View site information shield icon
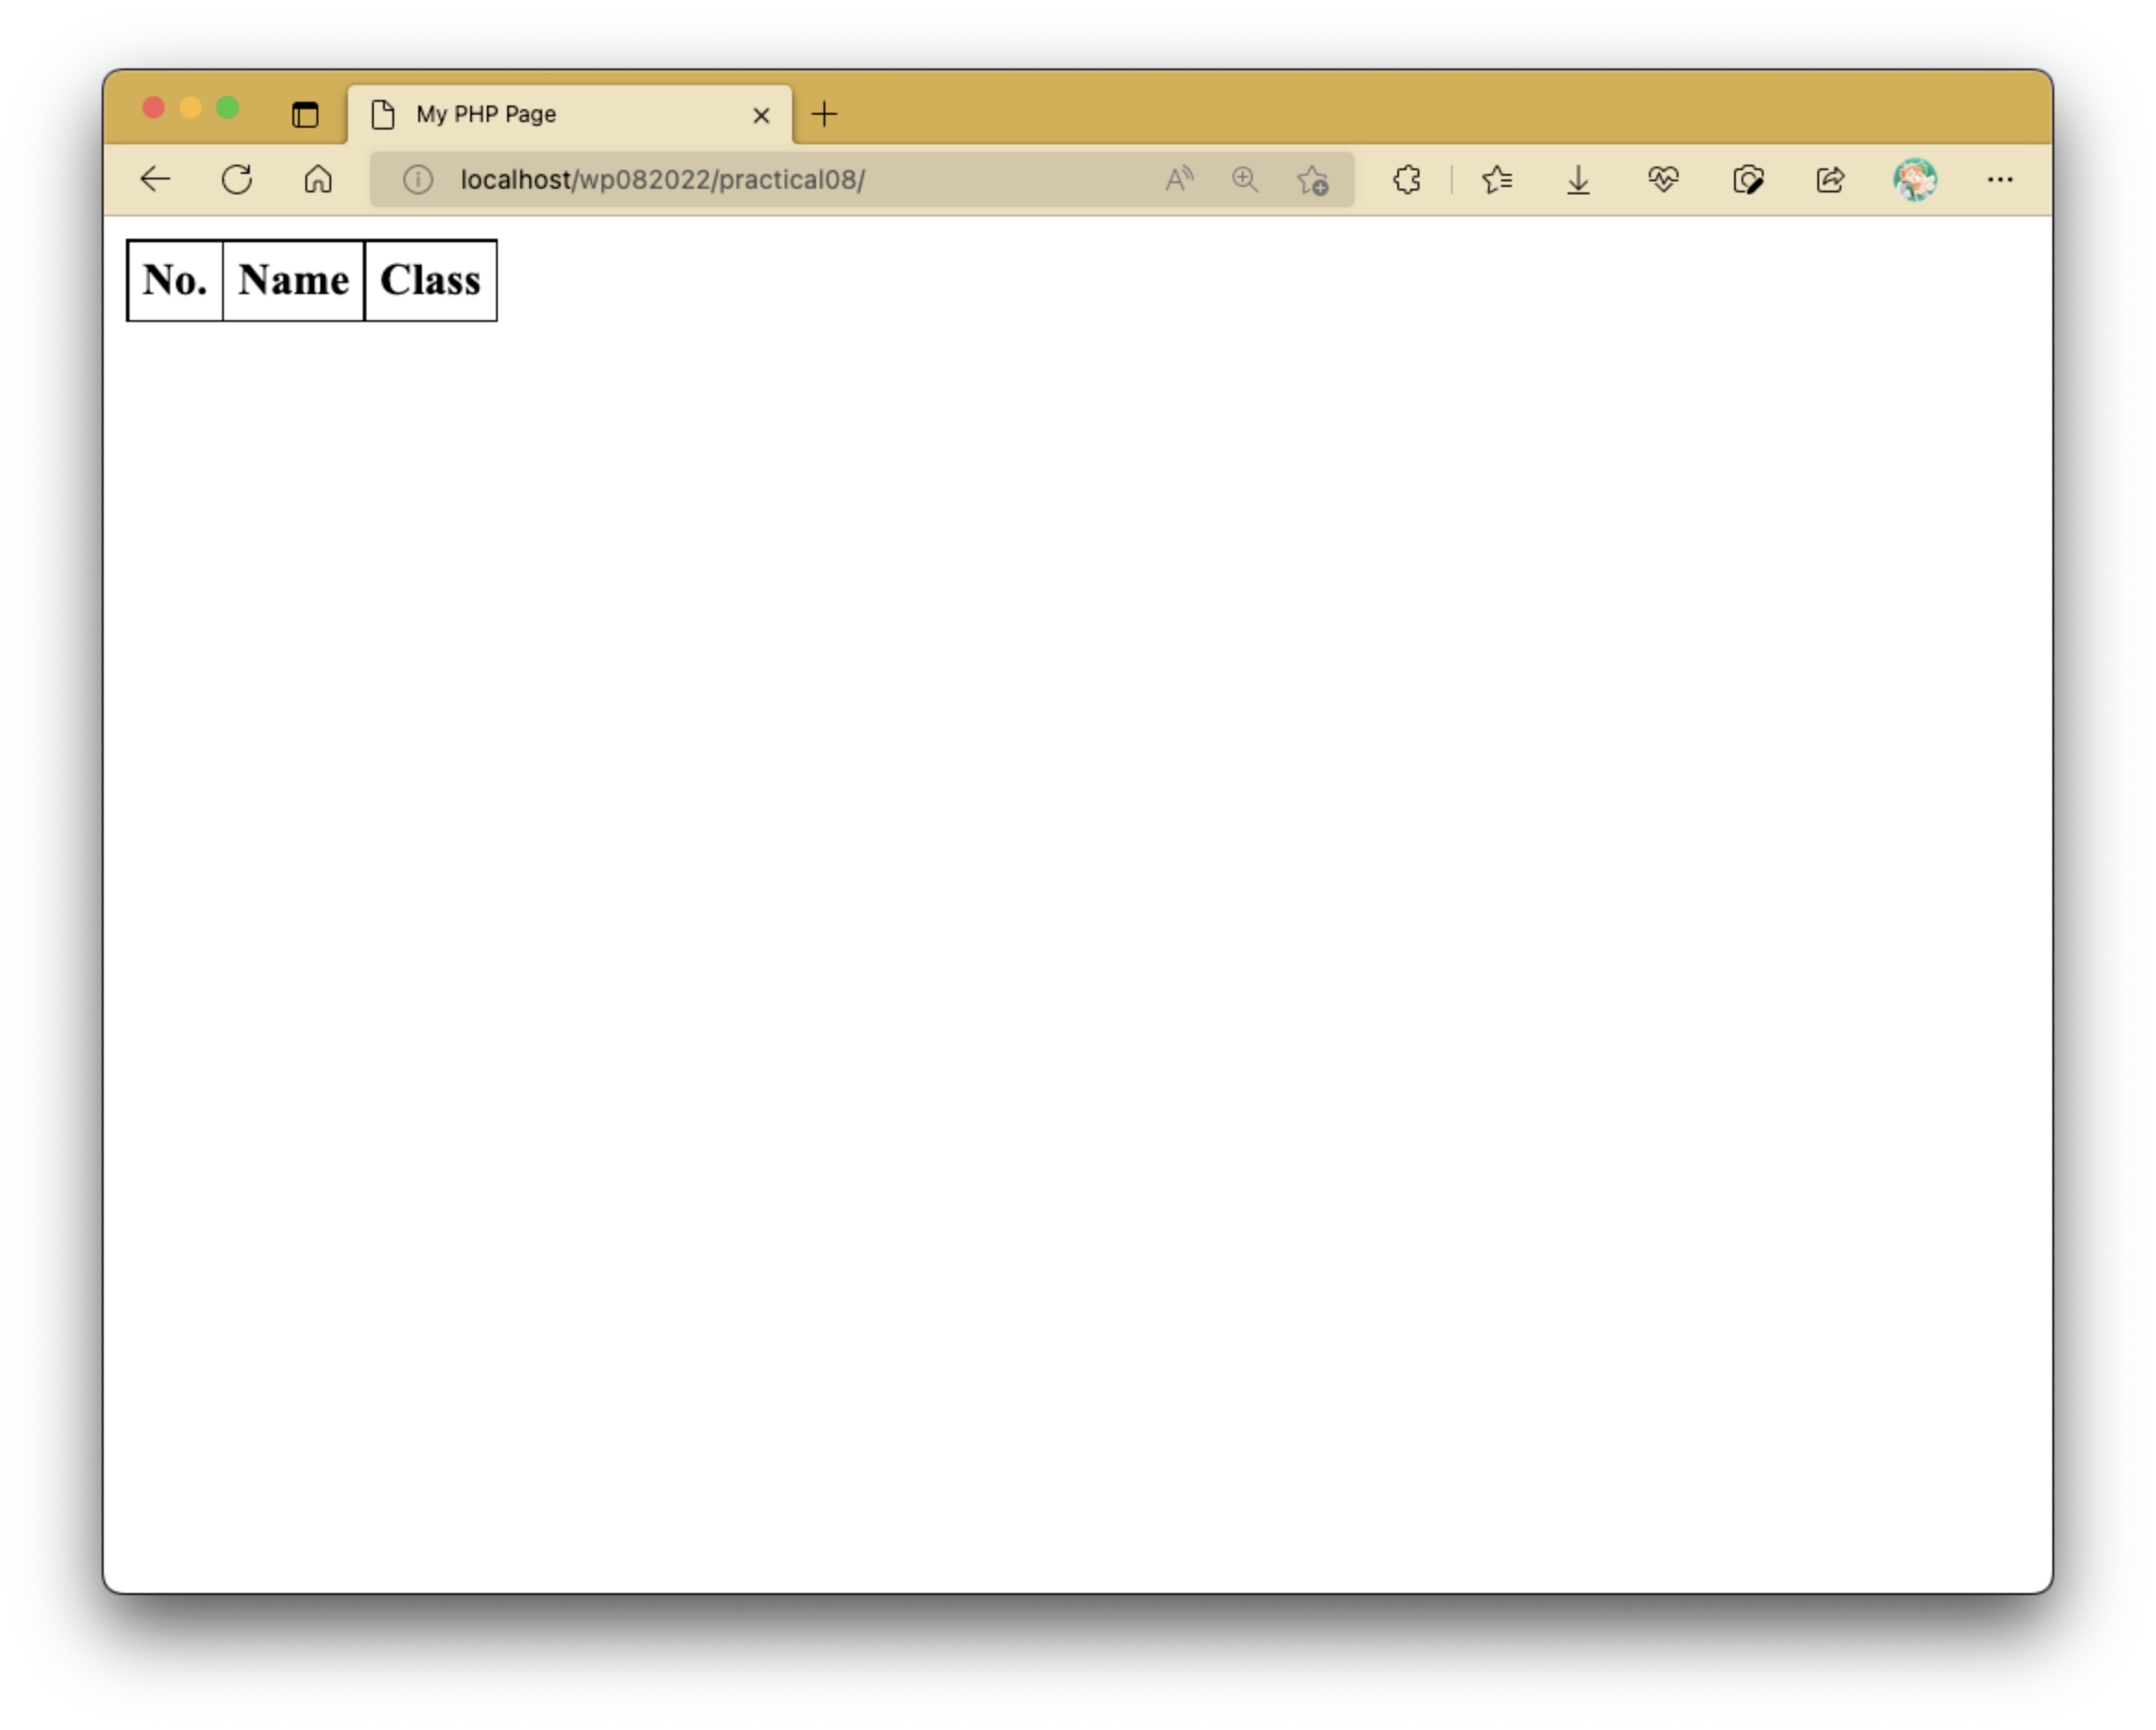This screenshot has width=2156, height=1730. (417, 179)
